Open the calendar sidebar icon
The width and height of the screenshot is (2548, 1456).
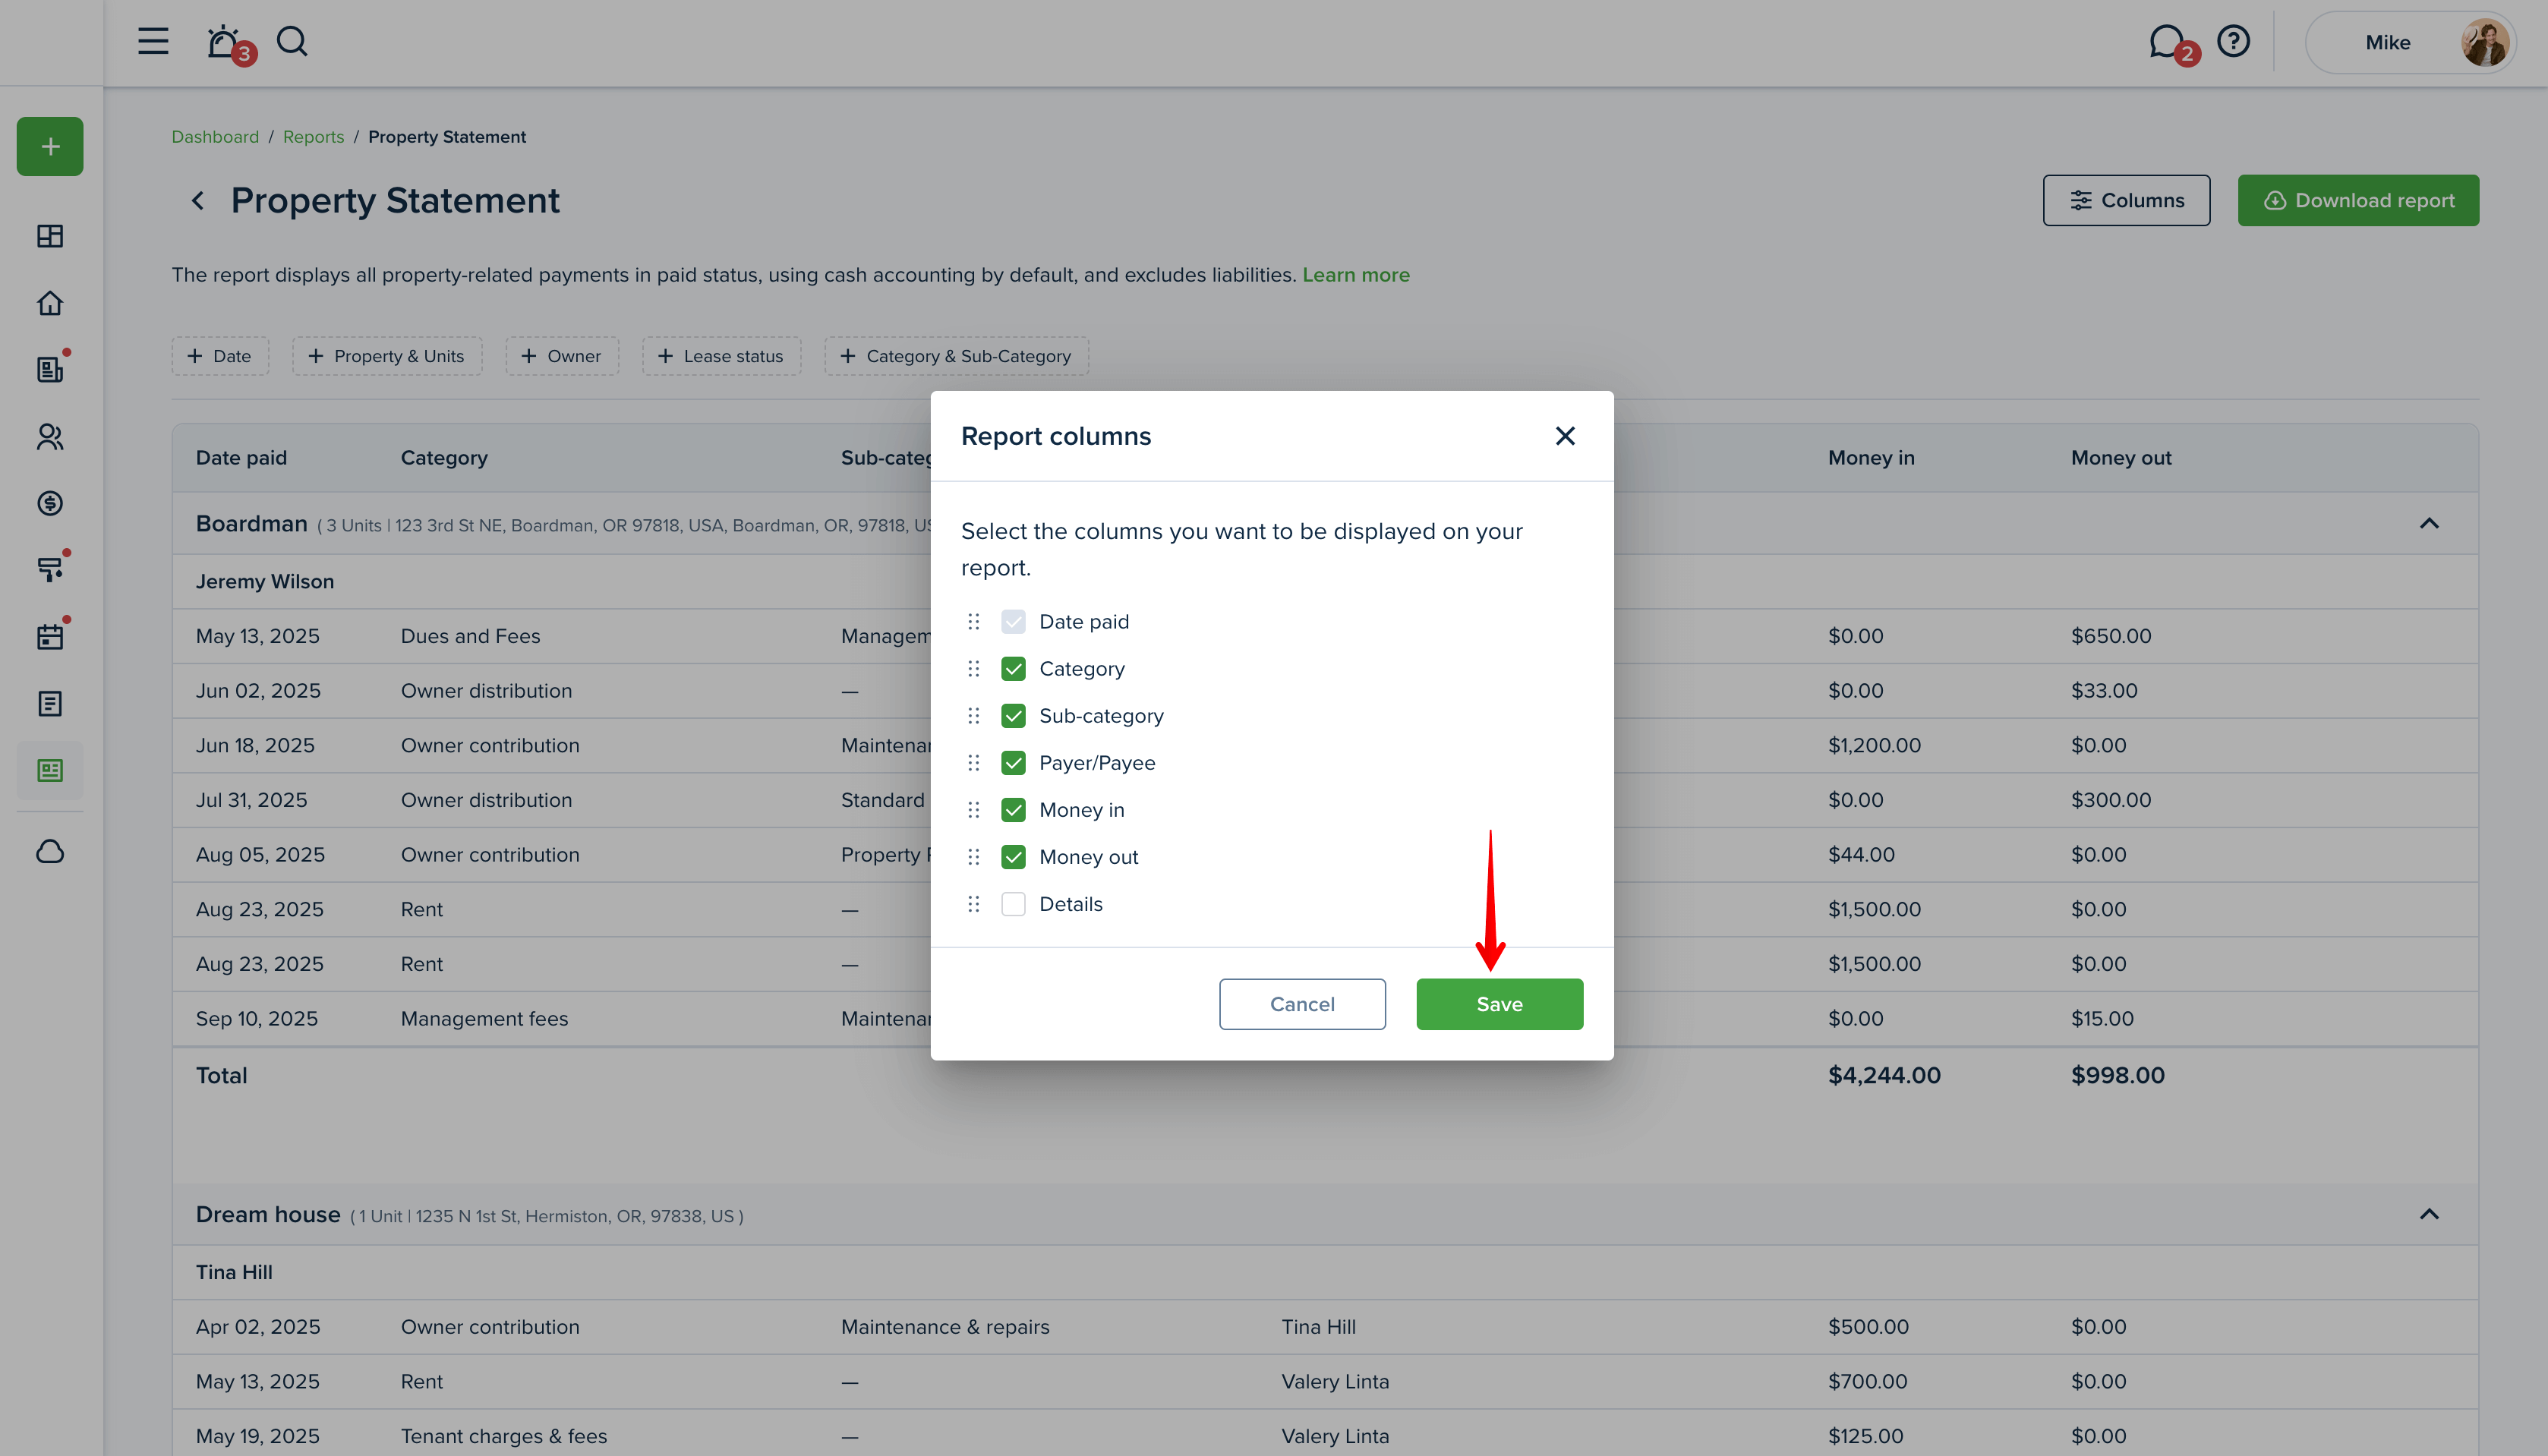pos(50,636)
